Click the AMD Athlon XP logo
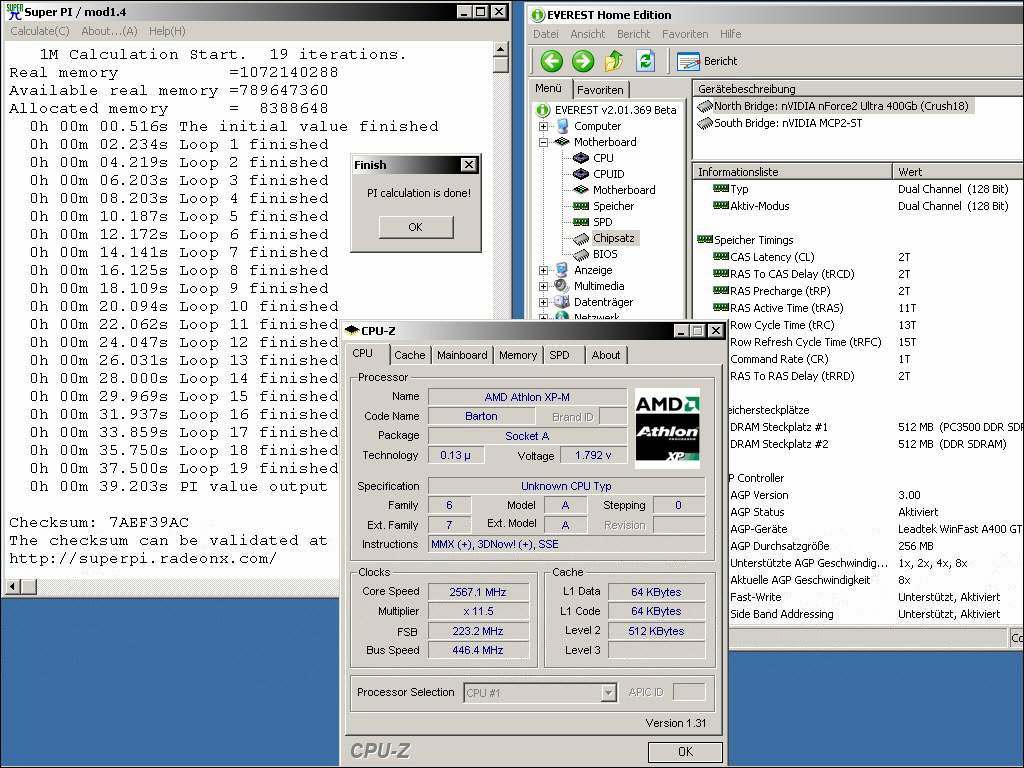1024x768 pixels. (667, 428)
